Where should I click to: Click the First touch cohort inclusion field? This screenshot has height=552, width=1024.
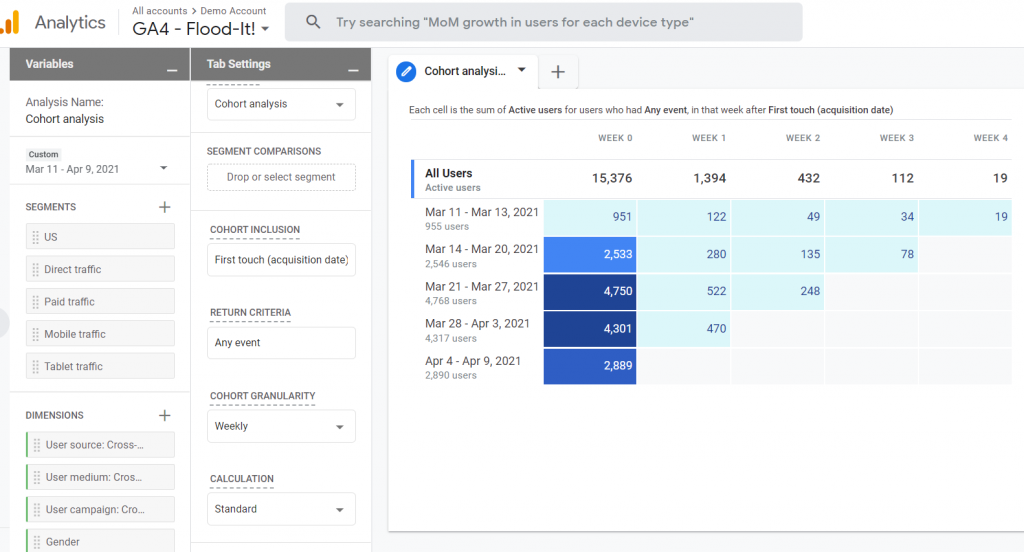(281, 260)
